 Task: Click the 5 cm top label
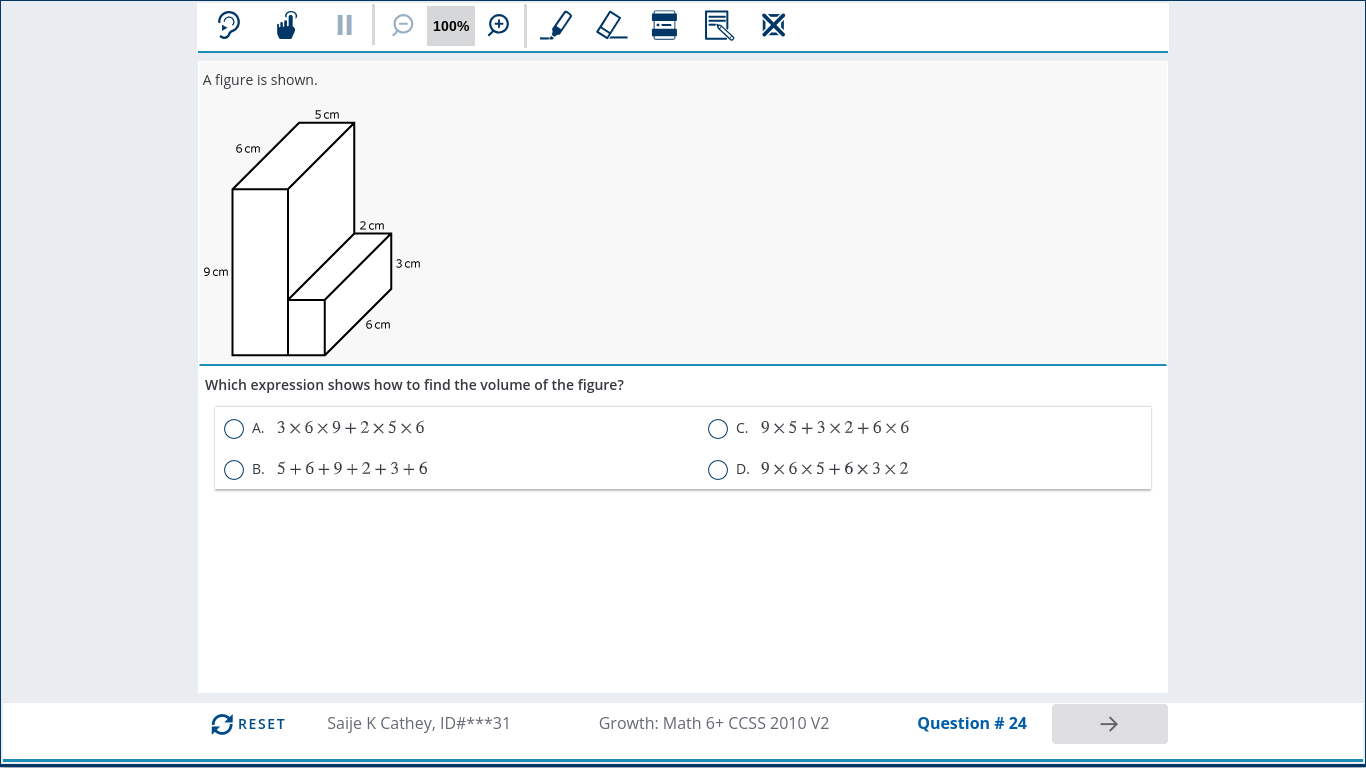[327, 115]
